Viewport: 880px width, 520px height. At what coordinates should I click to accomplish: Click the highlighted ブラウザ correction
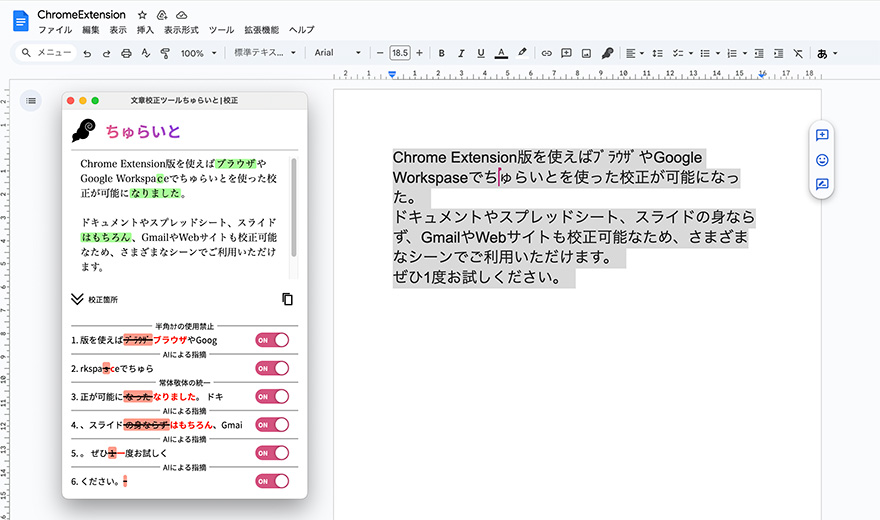pyautogui.click(x=236, y=164)
